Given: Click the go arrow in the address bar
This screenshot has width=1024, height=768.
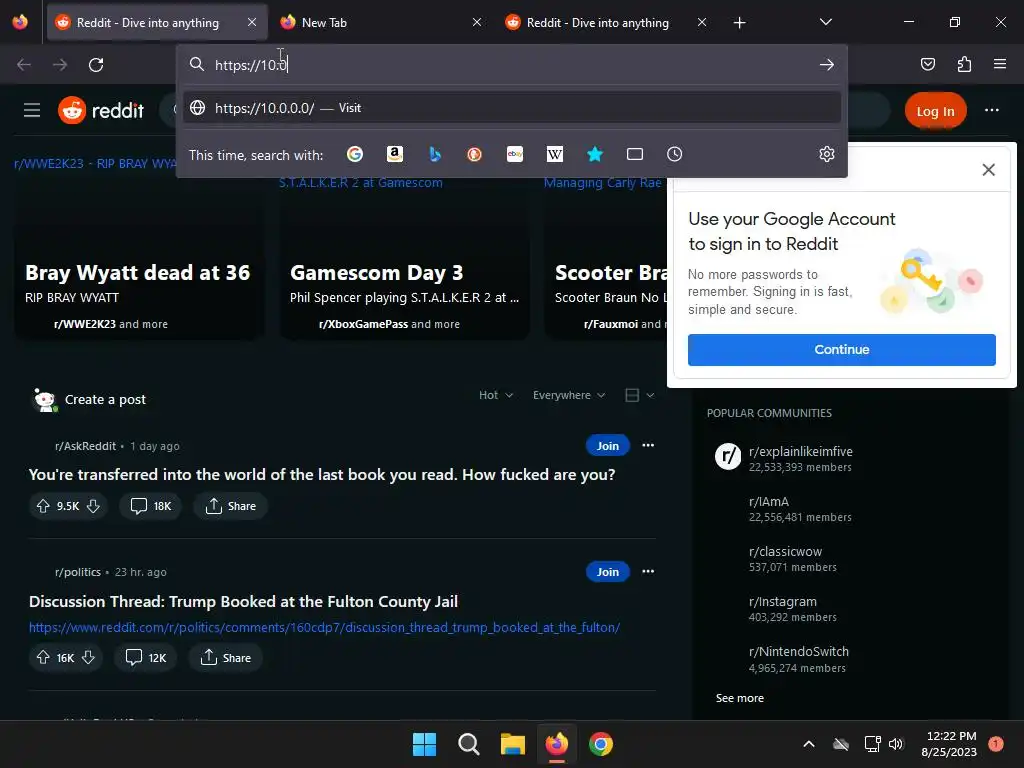Looking at the screenshot, I should click(x=827, y=65).
